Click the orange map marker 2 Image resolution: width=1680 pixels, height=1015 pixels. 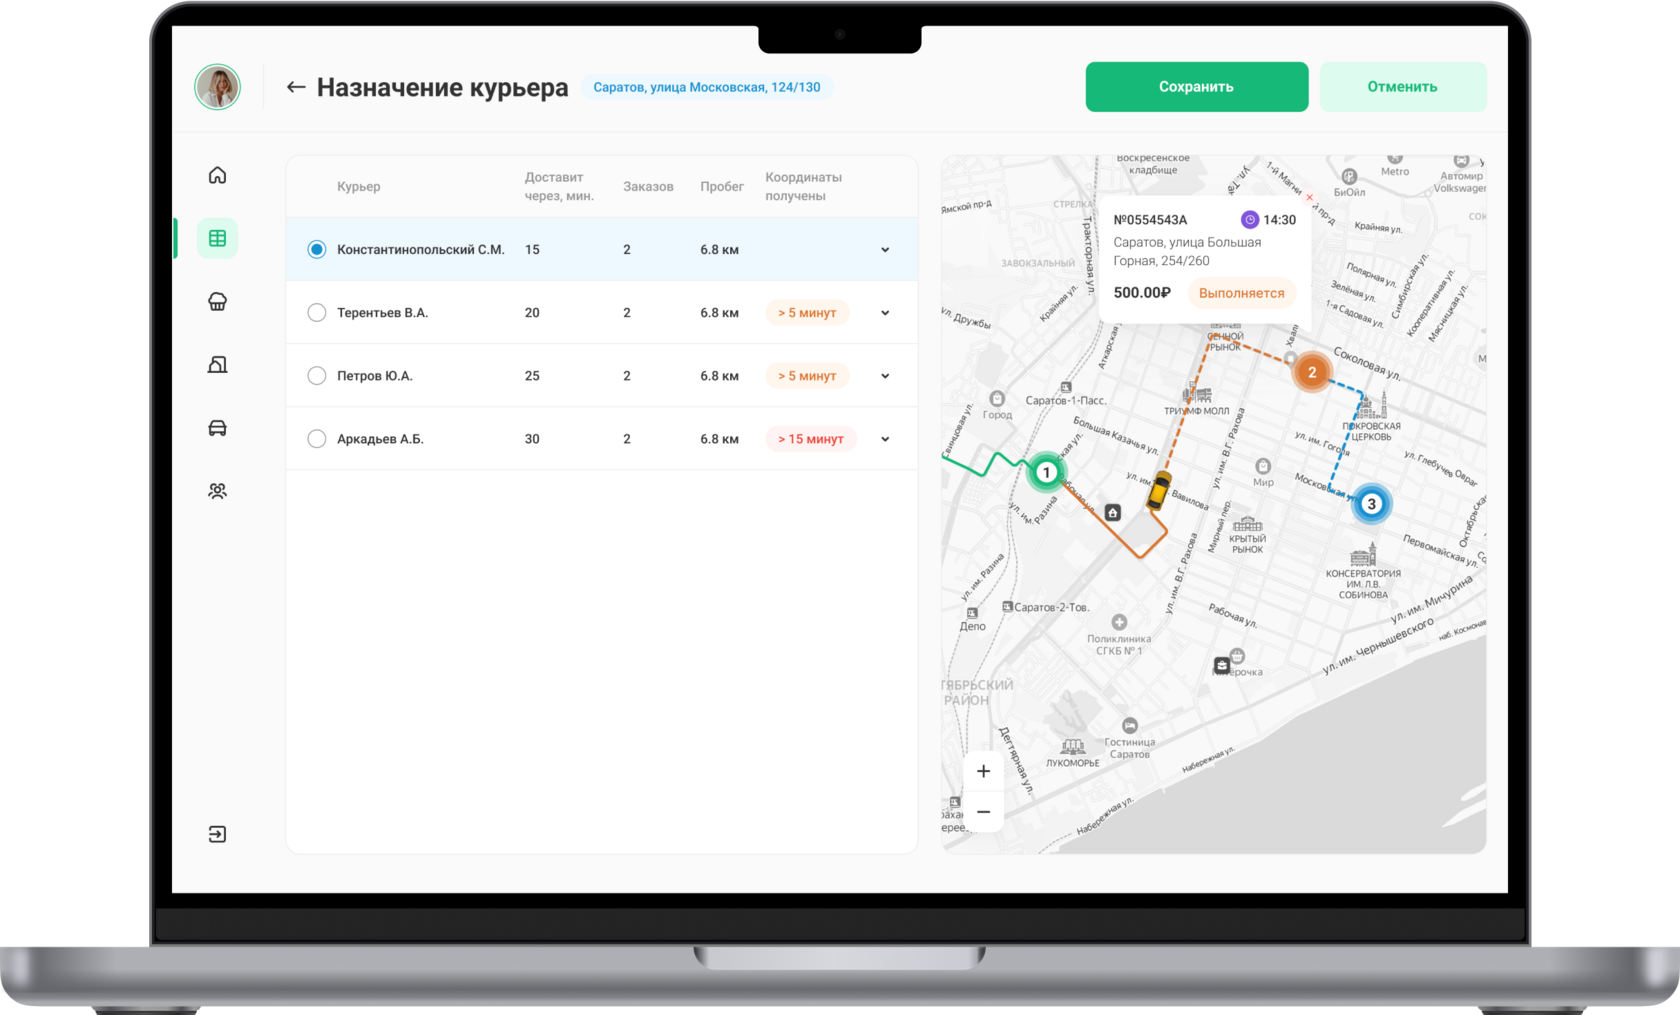1312,372
